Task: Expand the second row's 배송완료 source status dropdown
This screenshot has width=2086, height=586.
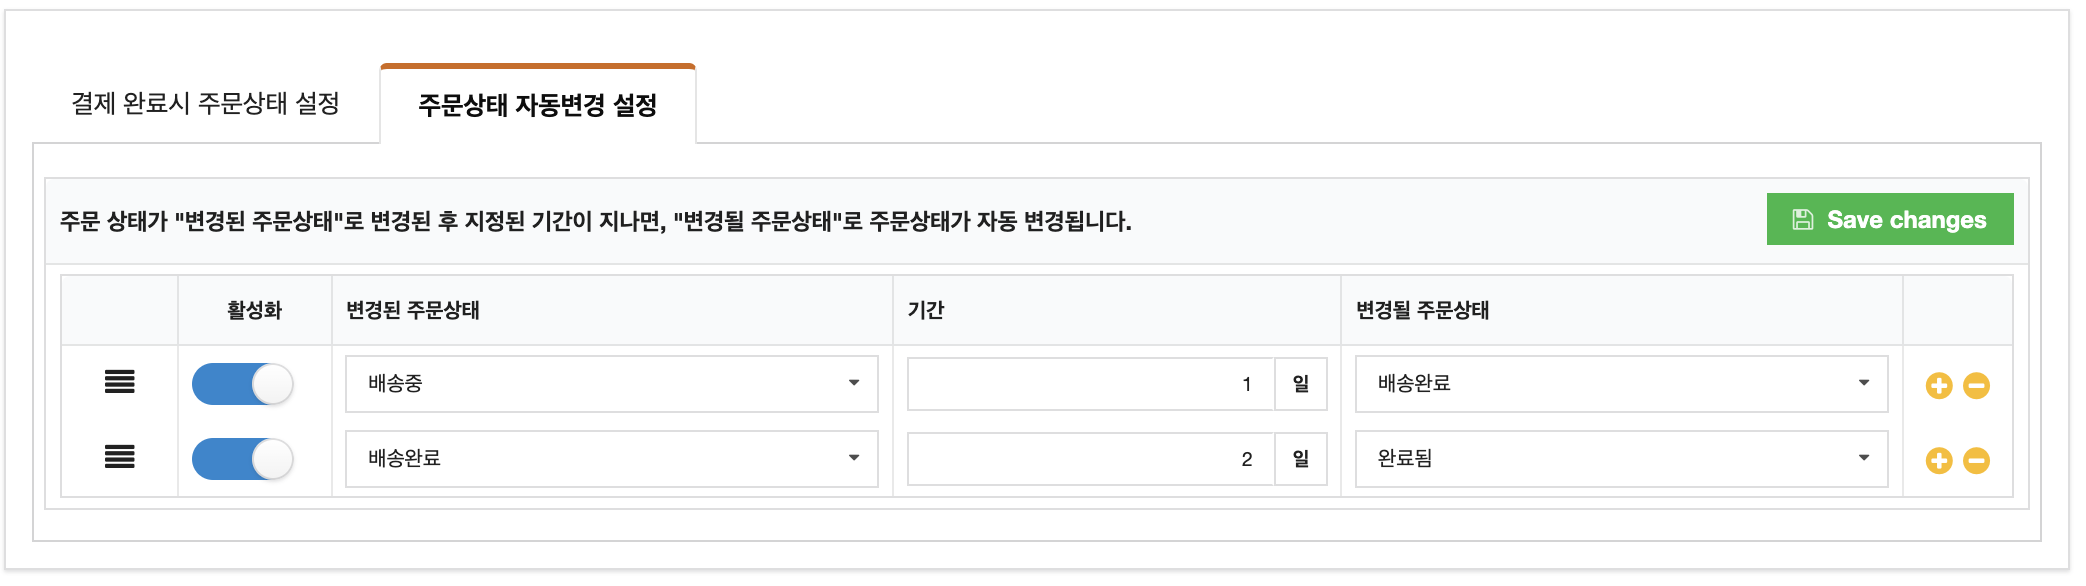Action: tap(611, 459)
